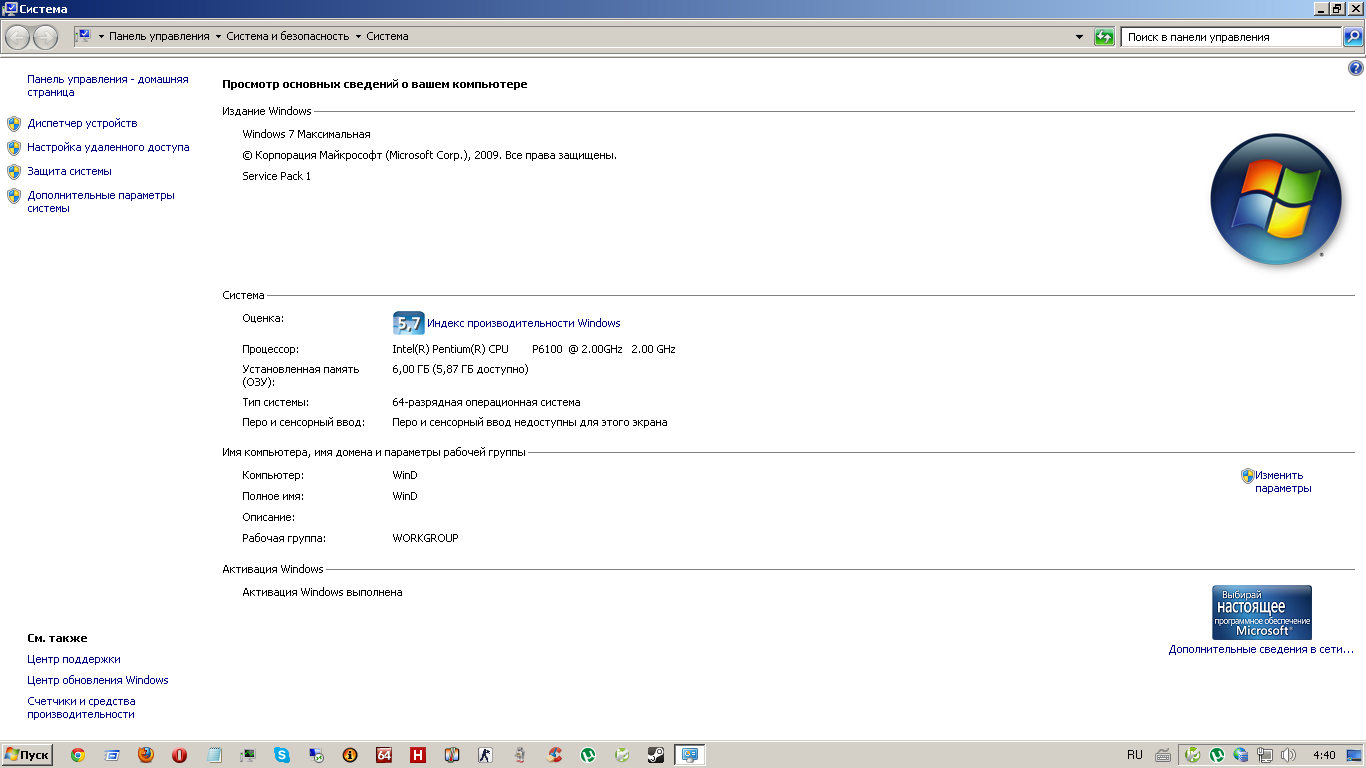This screenshot has width=1366, height=768.
Task: Open the address bar history dropdown arrow
Action: pyautogui.click(x=1079, y=37)
